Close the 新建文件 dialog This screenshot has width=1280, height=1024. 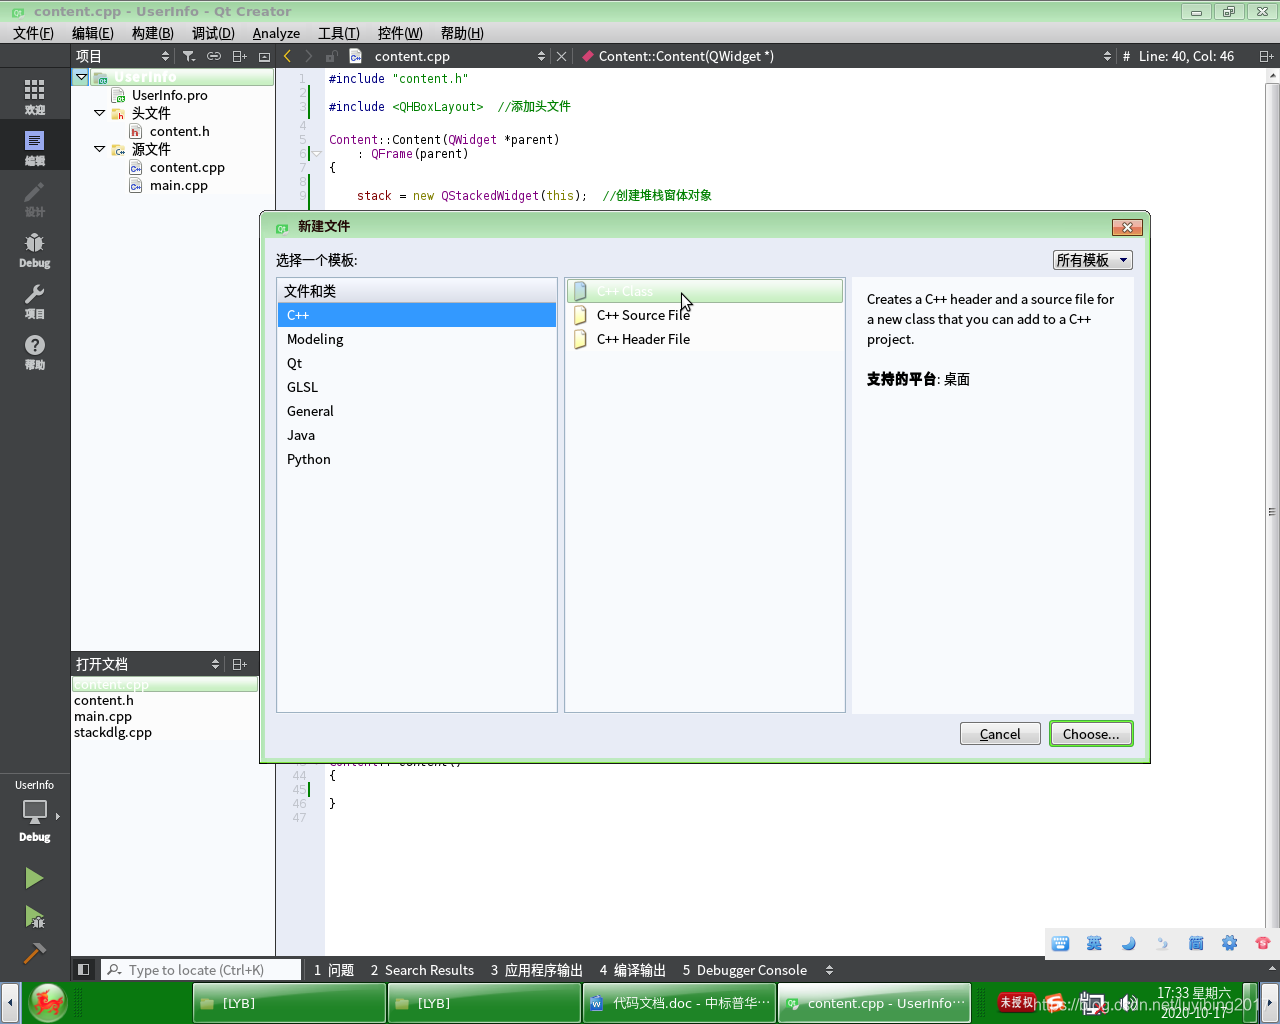1127,227
